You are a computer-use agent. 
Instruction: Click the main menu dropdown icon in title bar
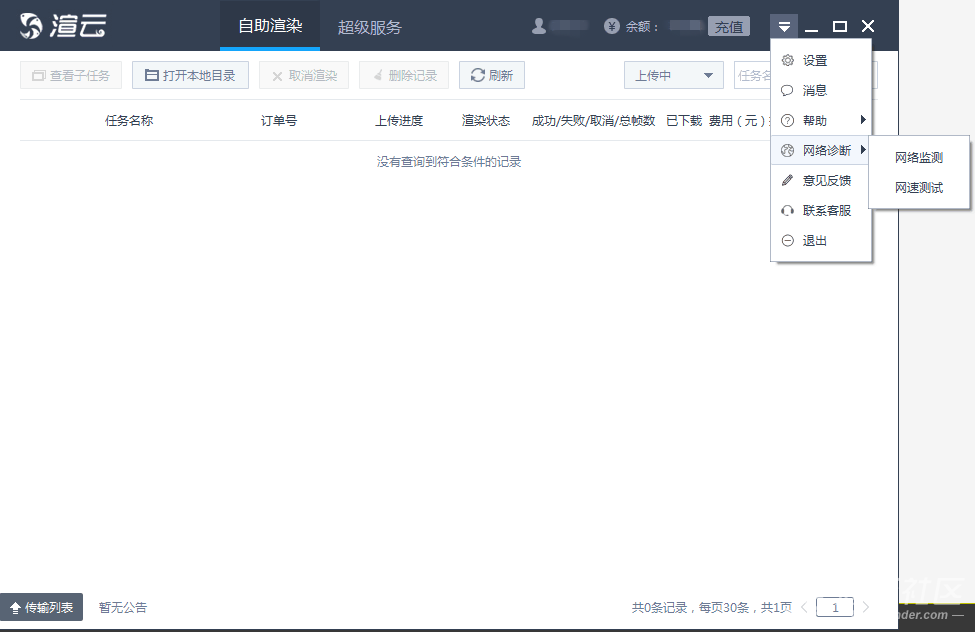[x=785, y=26]
